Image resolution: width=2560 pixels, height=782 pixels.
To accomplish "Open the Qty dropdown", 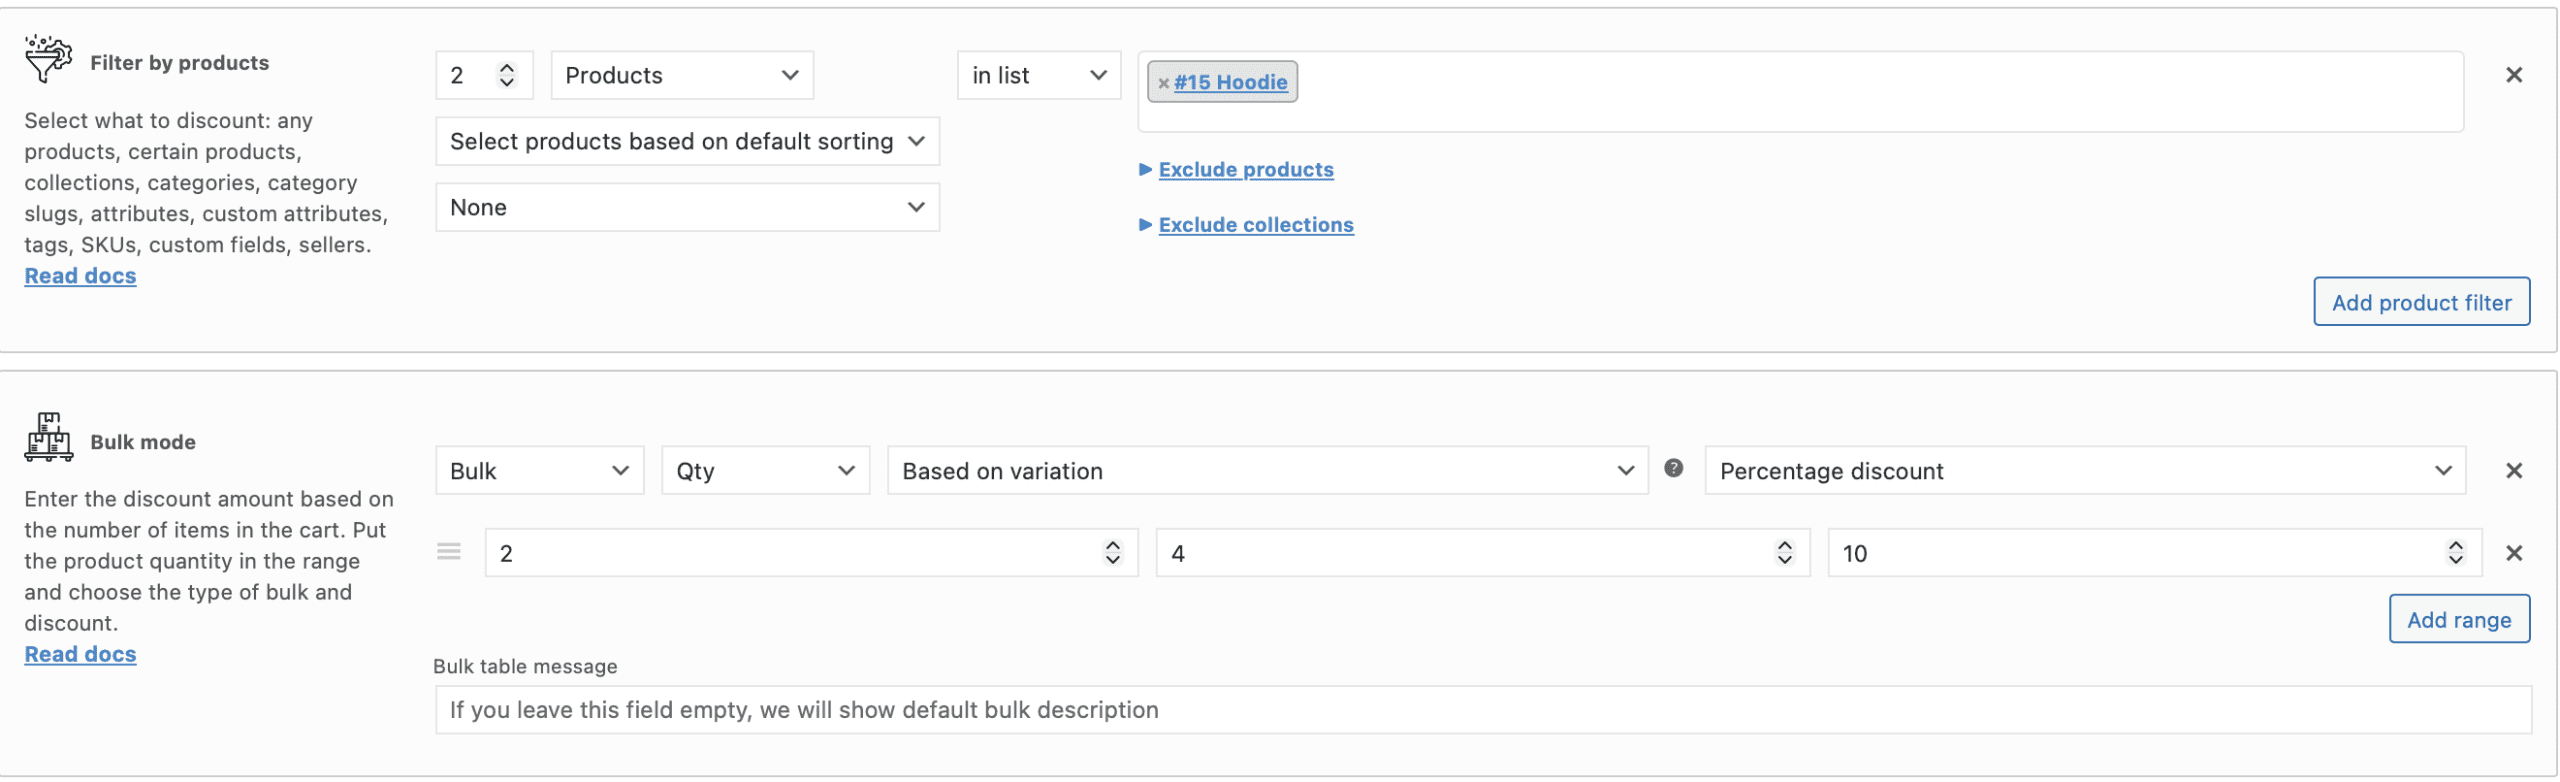I will point(765,471).
